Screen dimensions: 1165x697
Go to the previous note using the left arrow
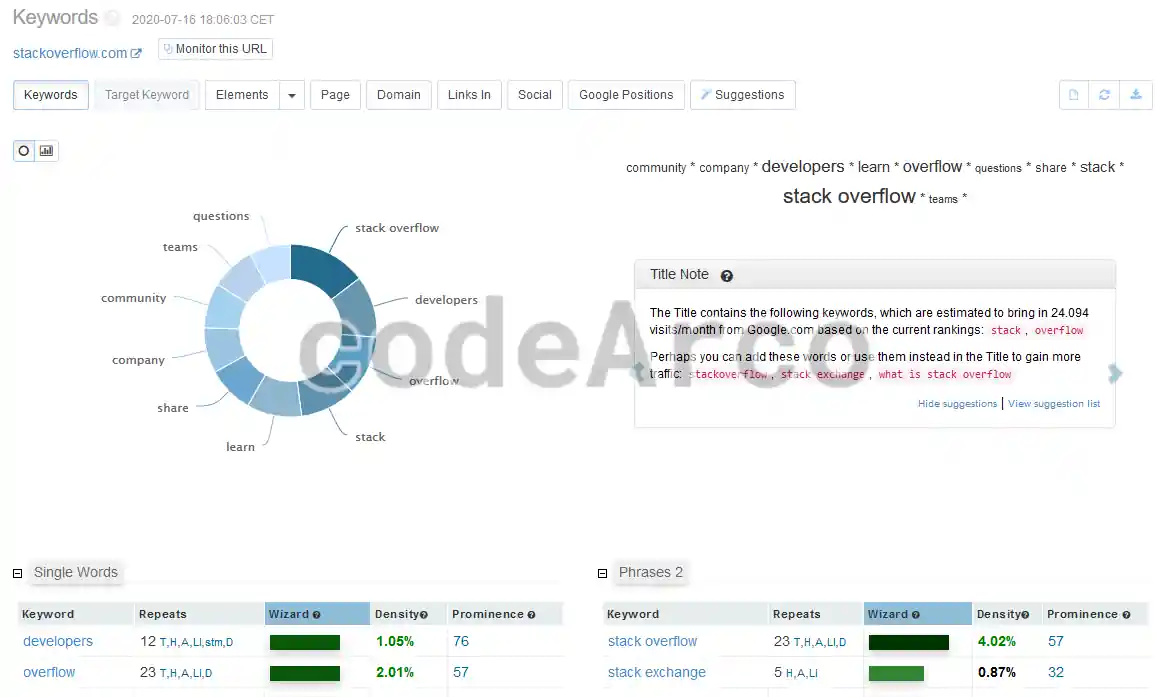(x=637, y=372)
